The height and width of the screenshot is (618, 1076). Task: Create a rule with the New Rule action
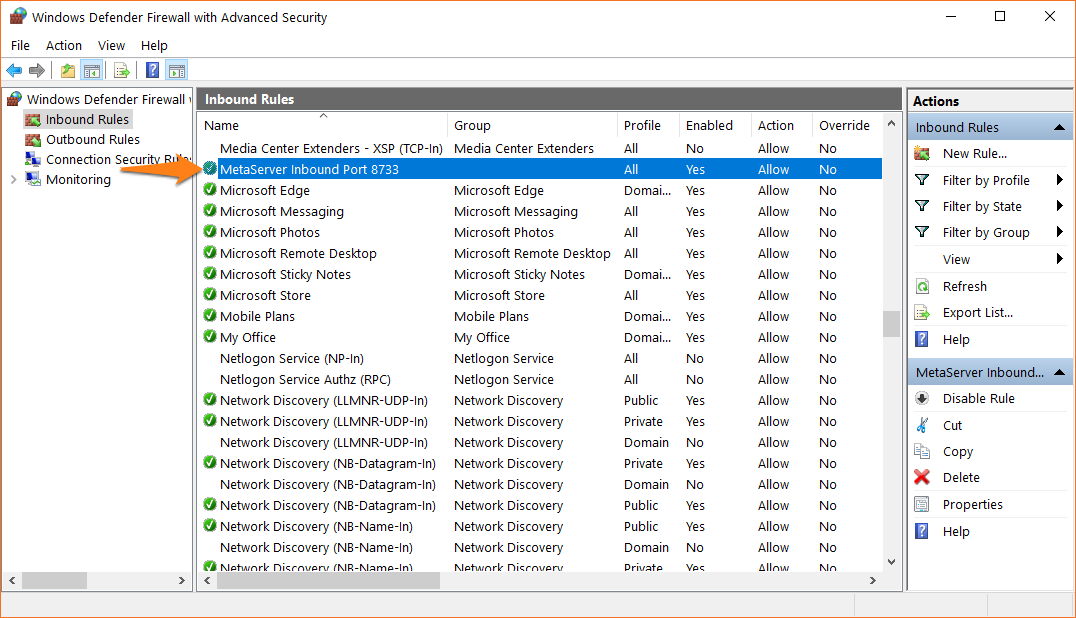(x=974, y=154)
